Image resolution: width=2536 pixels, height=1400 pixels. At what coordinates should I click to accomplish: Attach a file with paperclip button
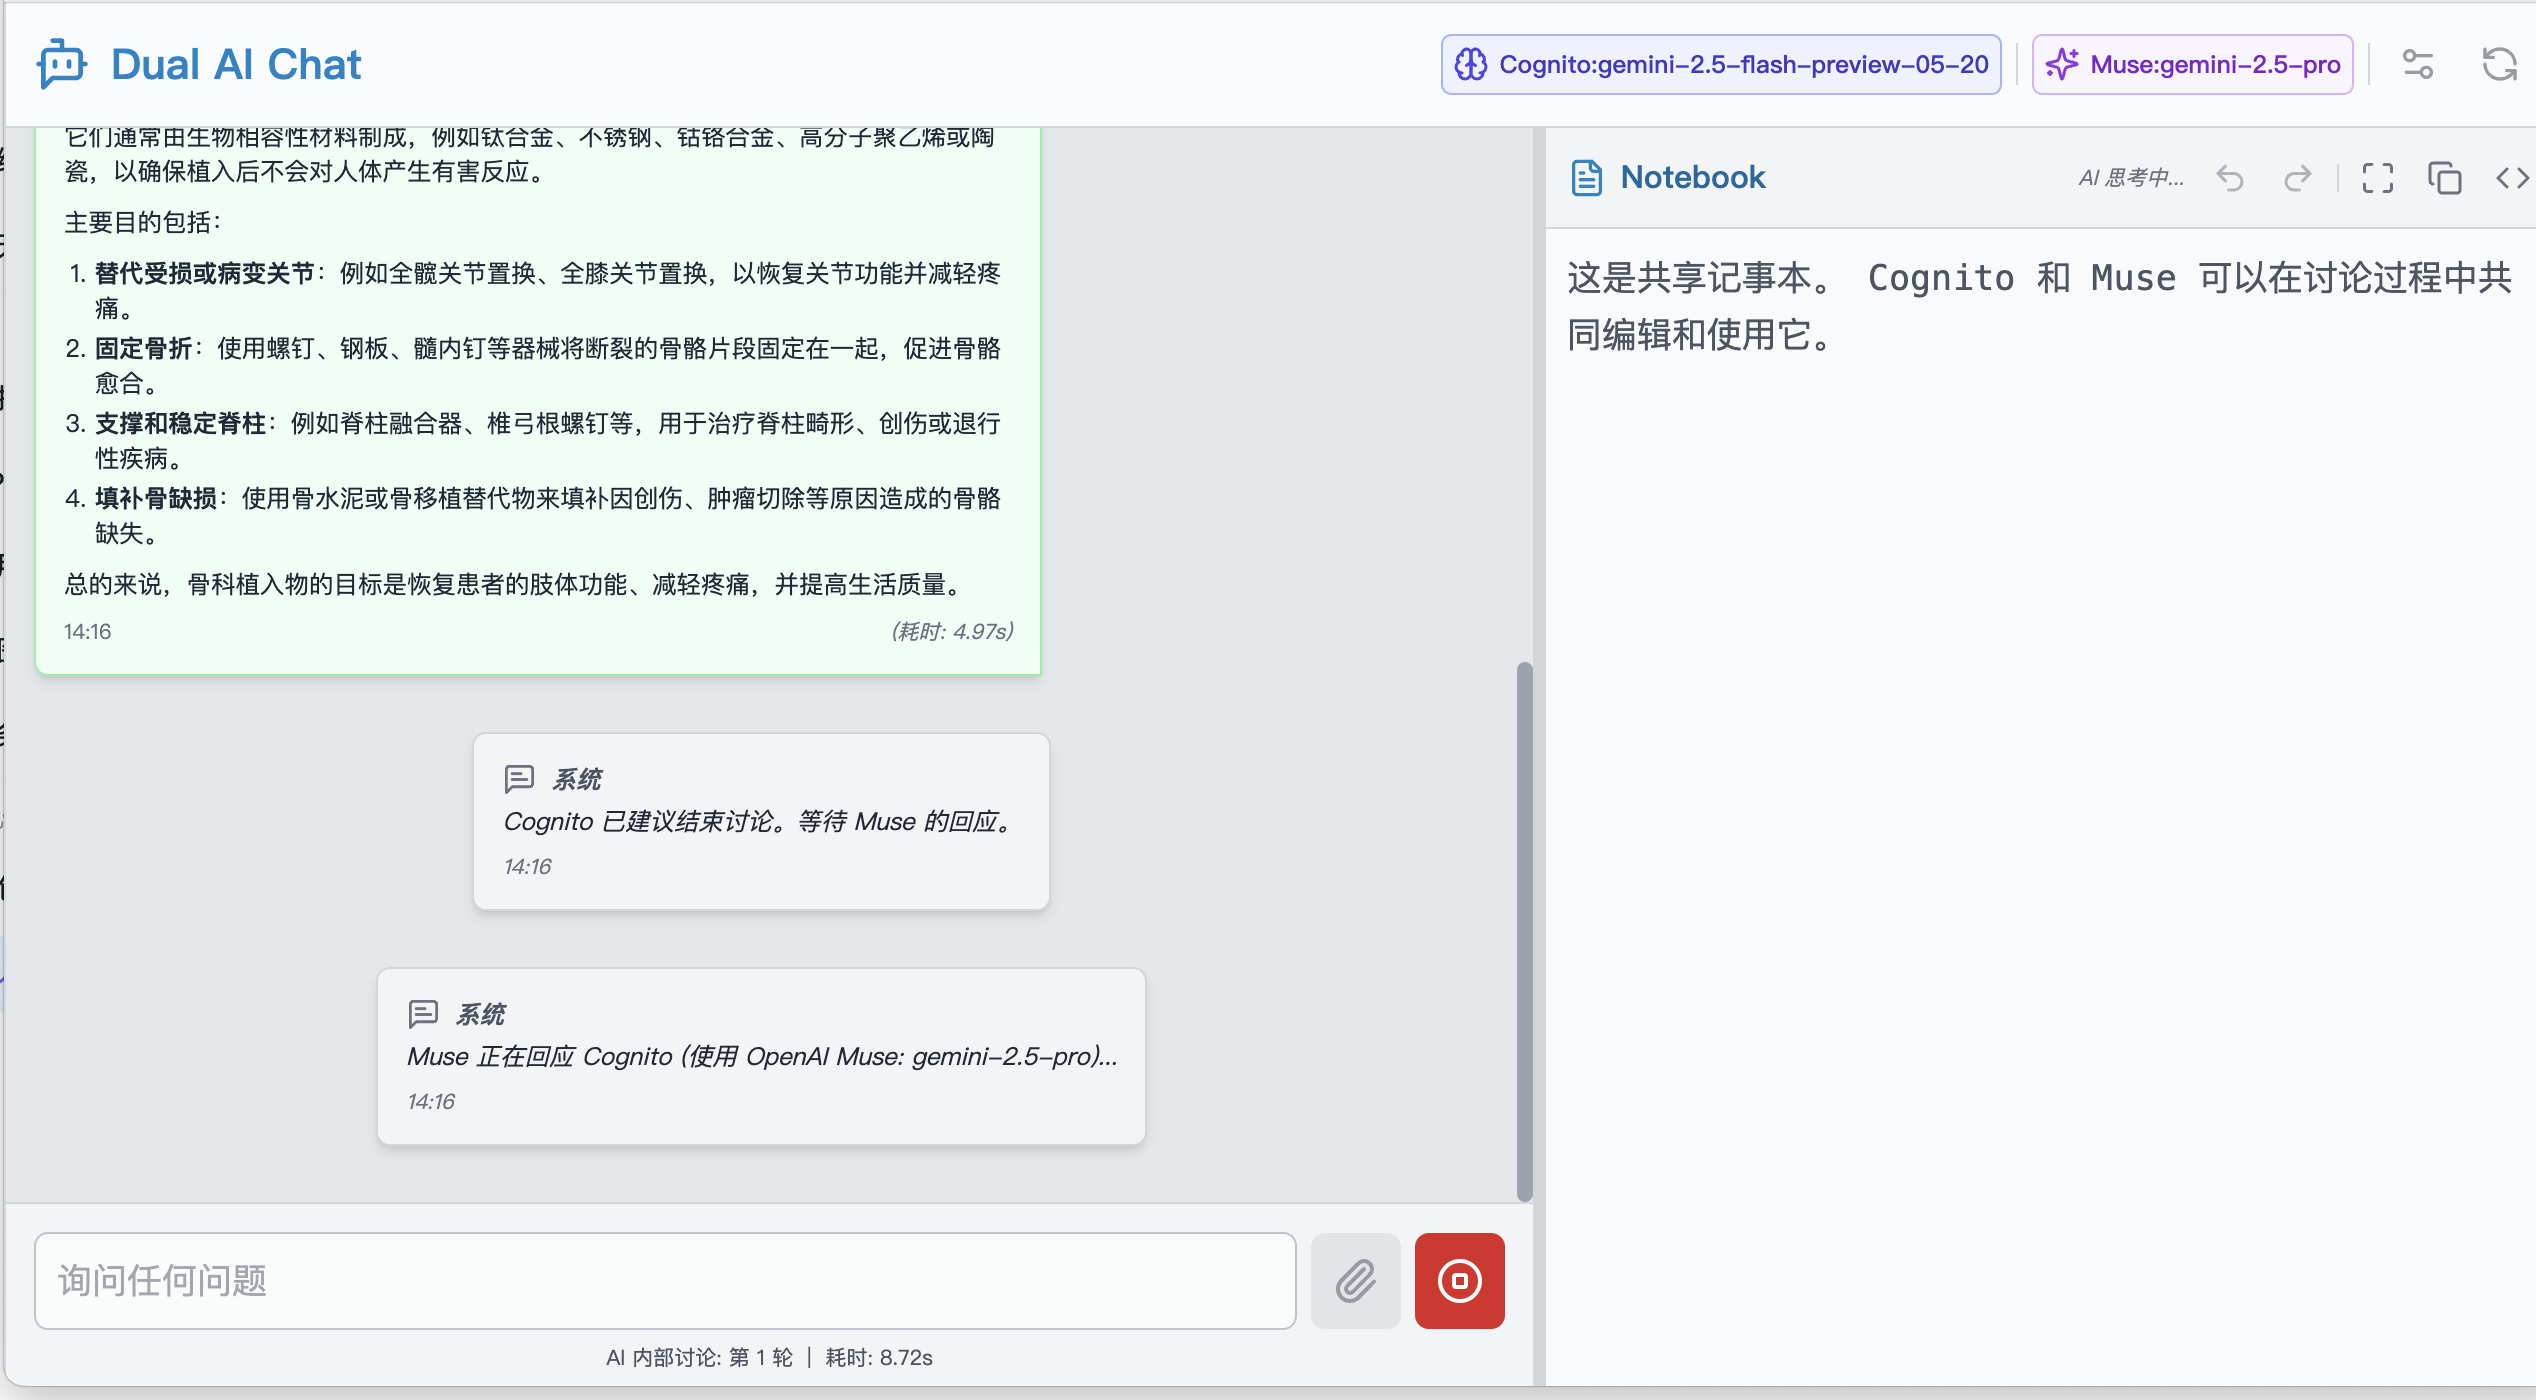(x=1355, y=1281)
